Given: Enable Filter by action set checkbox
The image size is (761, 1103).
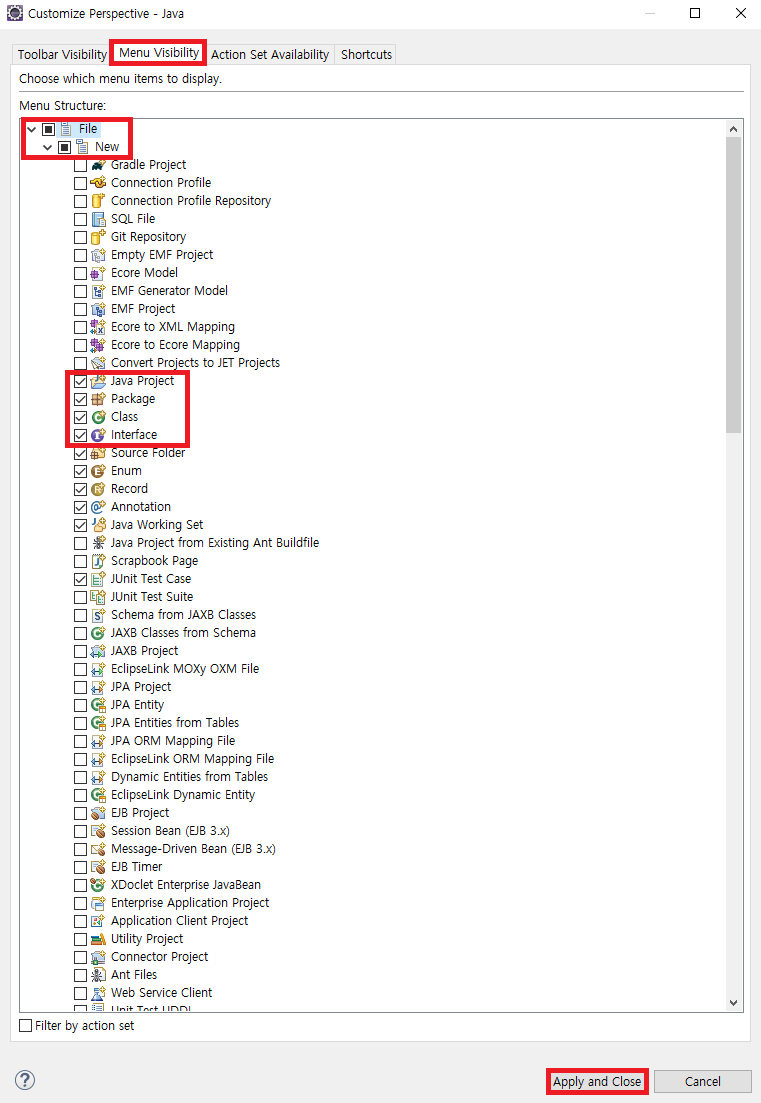Looking at the screenshot, I should coord(26,1026).
